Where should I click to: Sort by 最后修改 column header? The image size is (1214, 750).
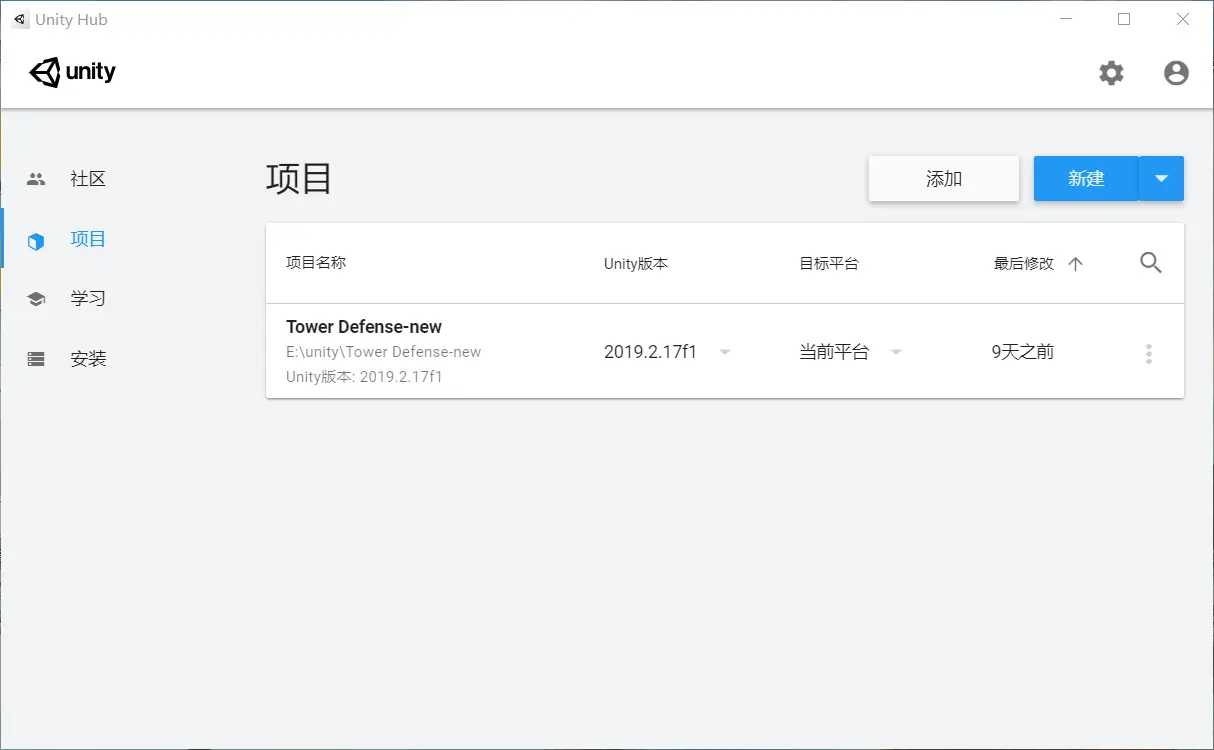tap(1024, 264)
